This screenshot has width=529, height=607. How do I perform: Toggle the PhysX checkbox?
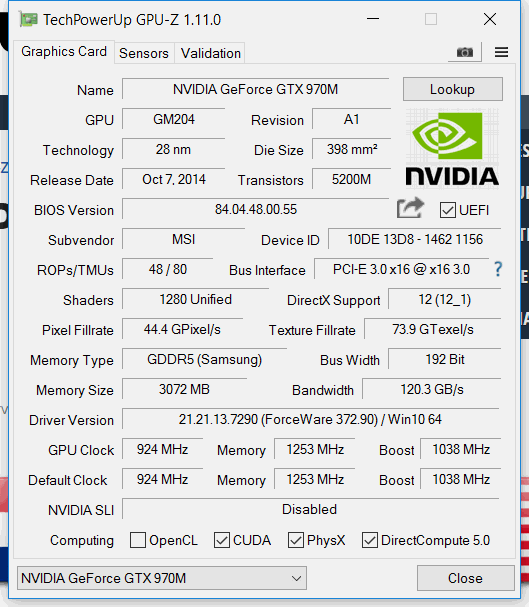296,540
